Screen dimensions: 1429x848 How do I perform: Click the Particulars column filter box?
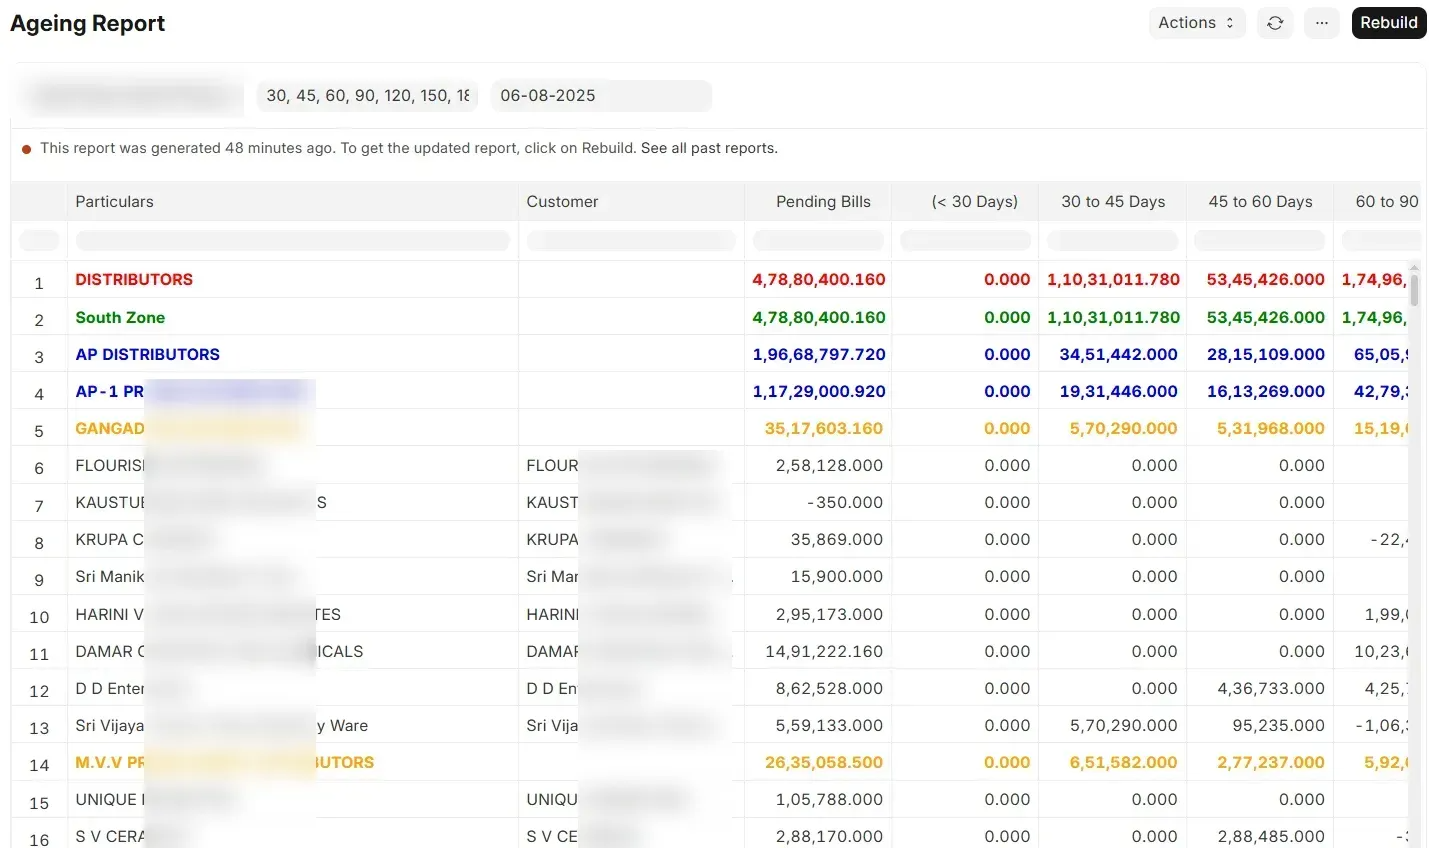pos(292,240)
